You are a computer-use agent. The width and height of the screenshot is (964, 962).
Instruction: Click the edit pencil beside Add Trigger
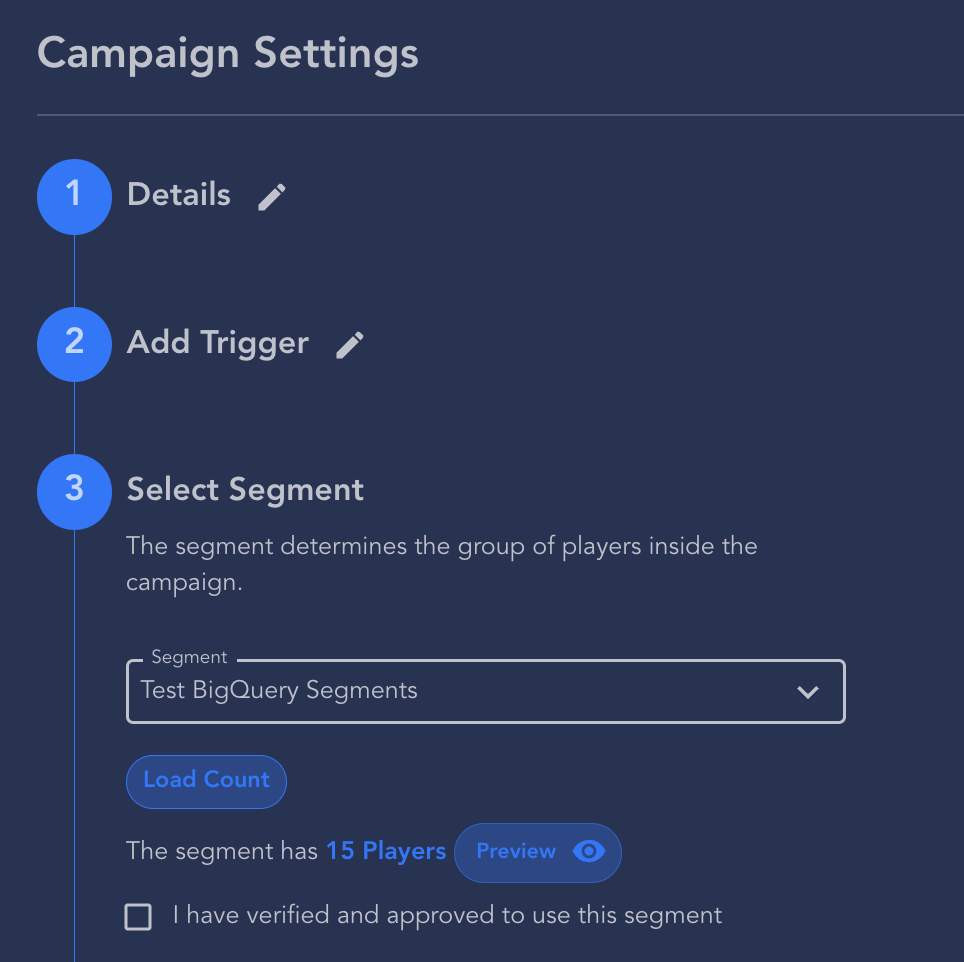click(x=350, y=345)
